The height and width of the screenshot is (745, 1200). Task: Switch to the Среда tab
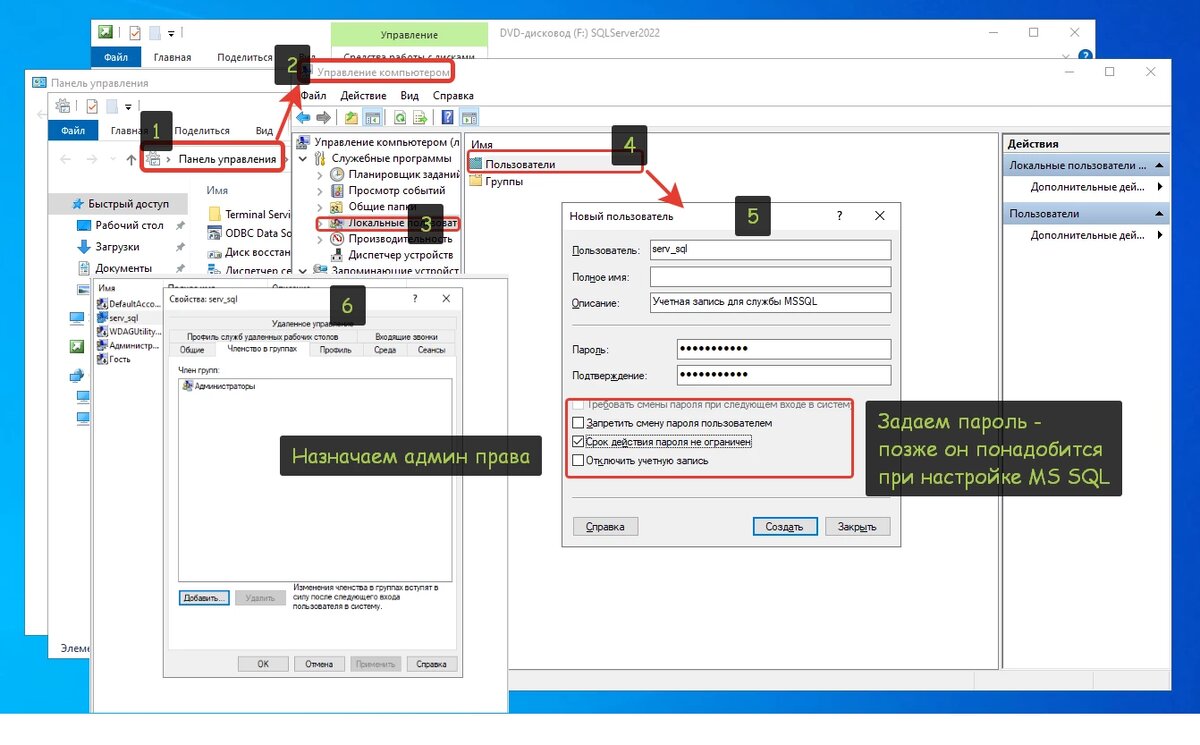pos(385,350)
